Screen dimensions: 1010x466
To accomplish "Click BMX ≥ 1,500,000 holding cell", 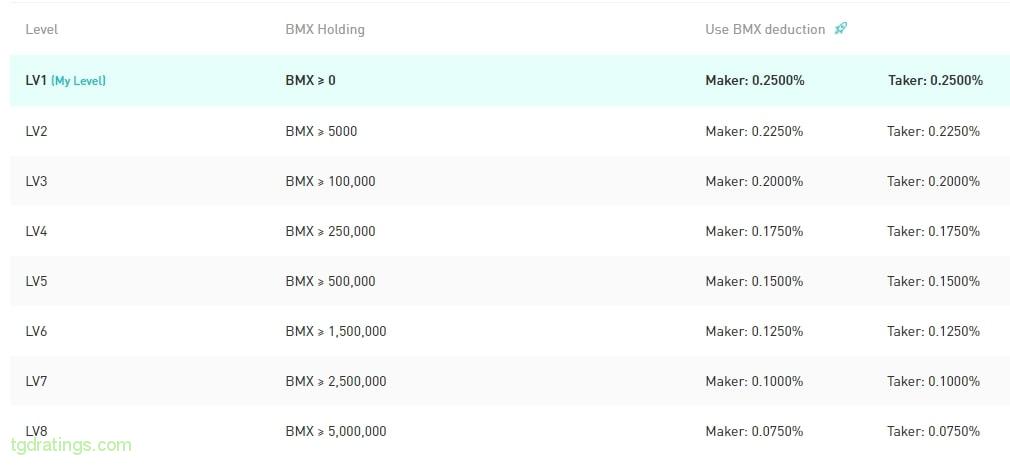I will click(x=336, y=331).
